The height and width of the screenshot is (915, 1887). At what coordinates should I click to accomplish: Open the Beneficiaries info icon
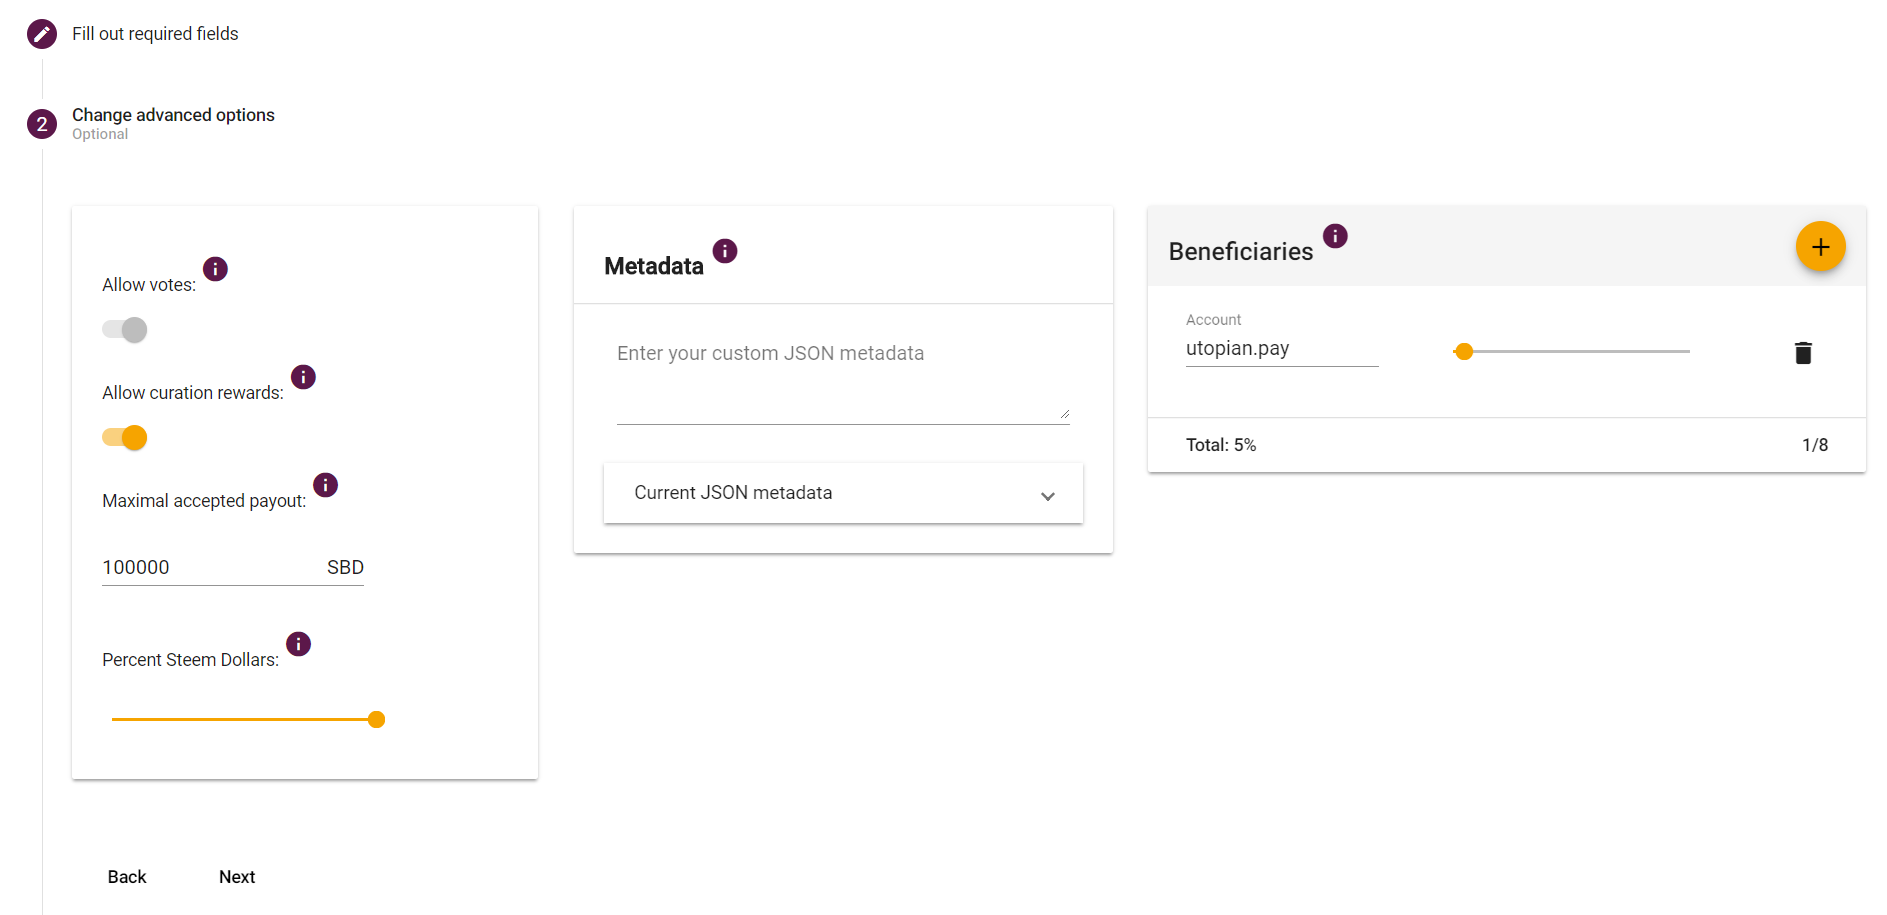pos(1335,236)
